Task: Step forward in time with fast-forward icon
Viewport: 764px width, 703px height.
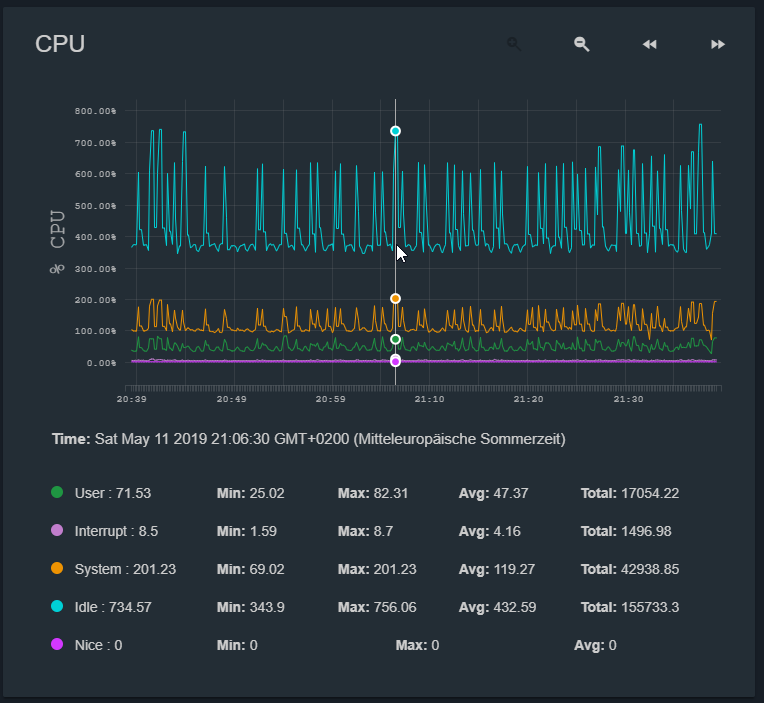Action: (717, 44)
